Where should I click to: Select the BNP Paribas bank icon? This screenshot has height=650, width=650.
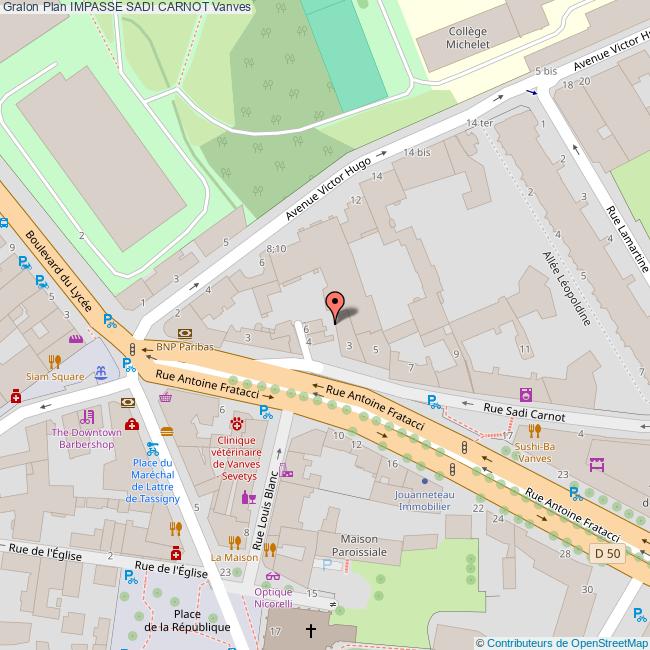185,333
